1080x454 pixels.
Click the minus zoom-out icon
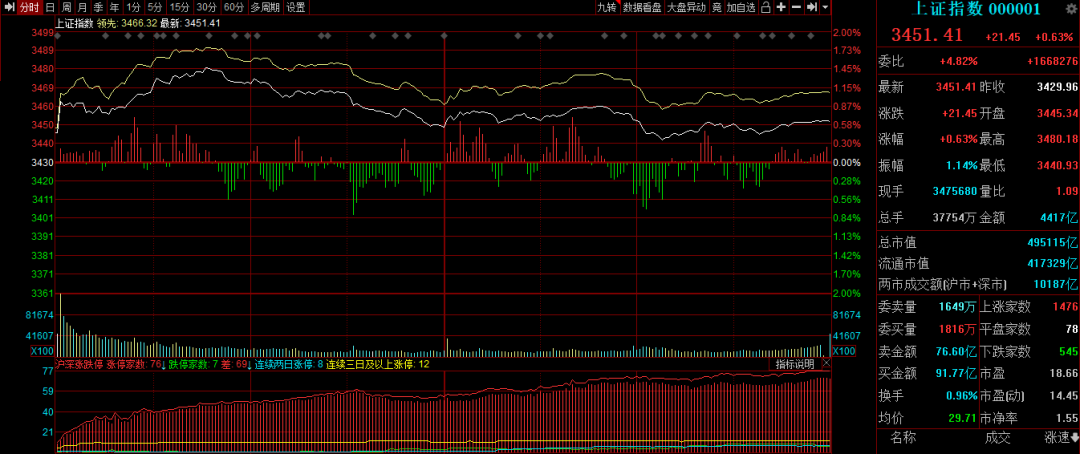796,8
